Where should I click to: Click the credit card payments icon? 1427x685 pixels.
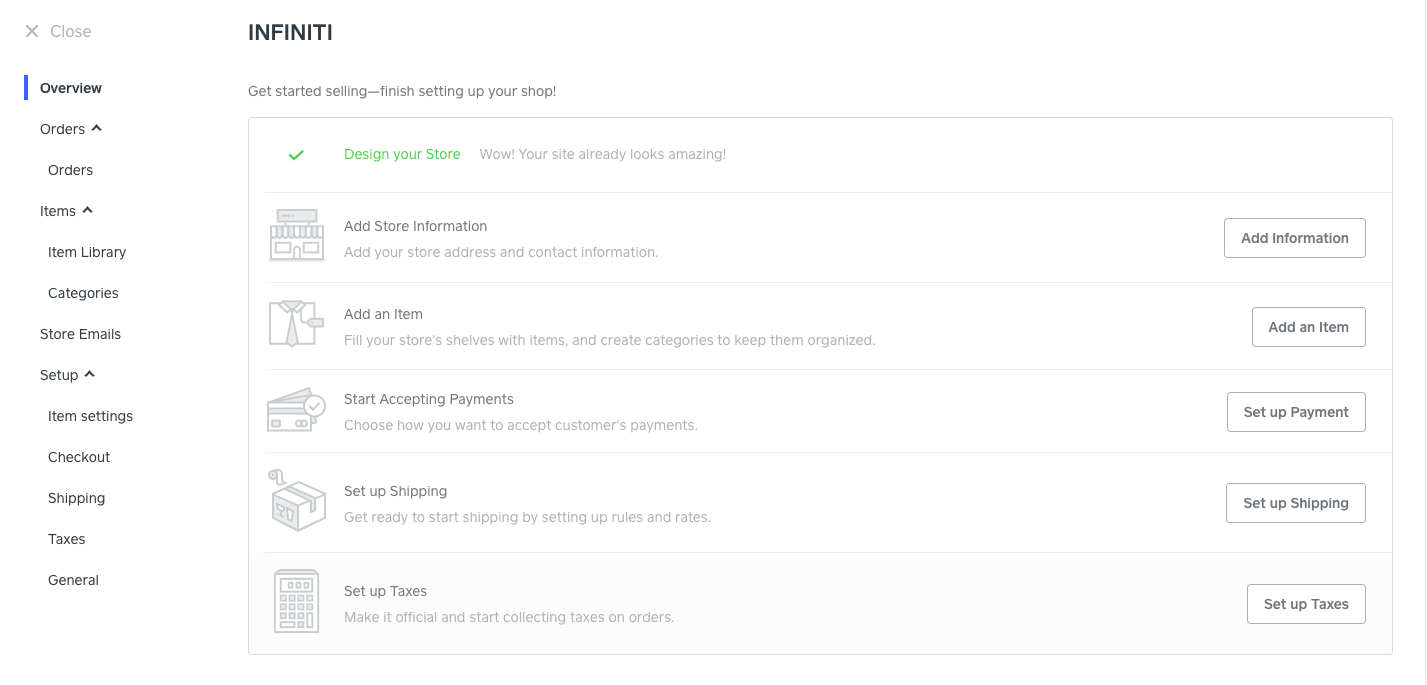coord(296,409)
